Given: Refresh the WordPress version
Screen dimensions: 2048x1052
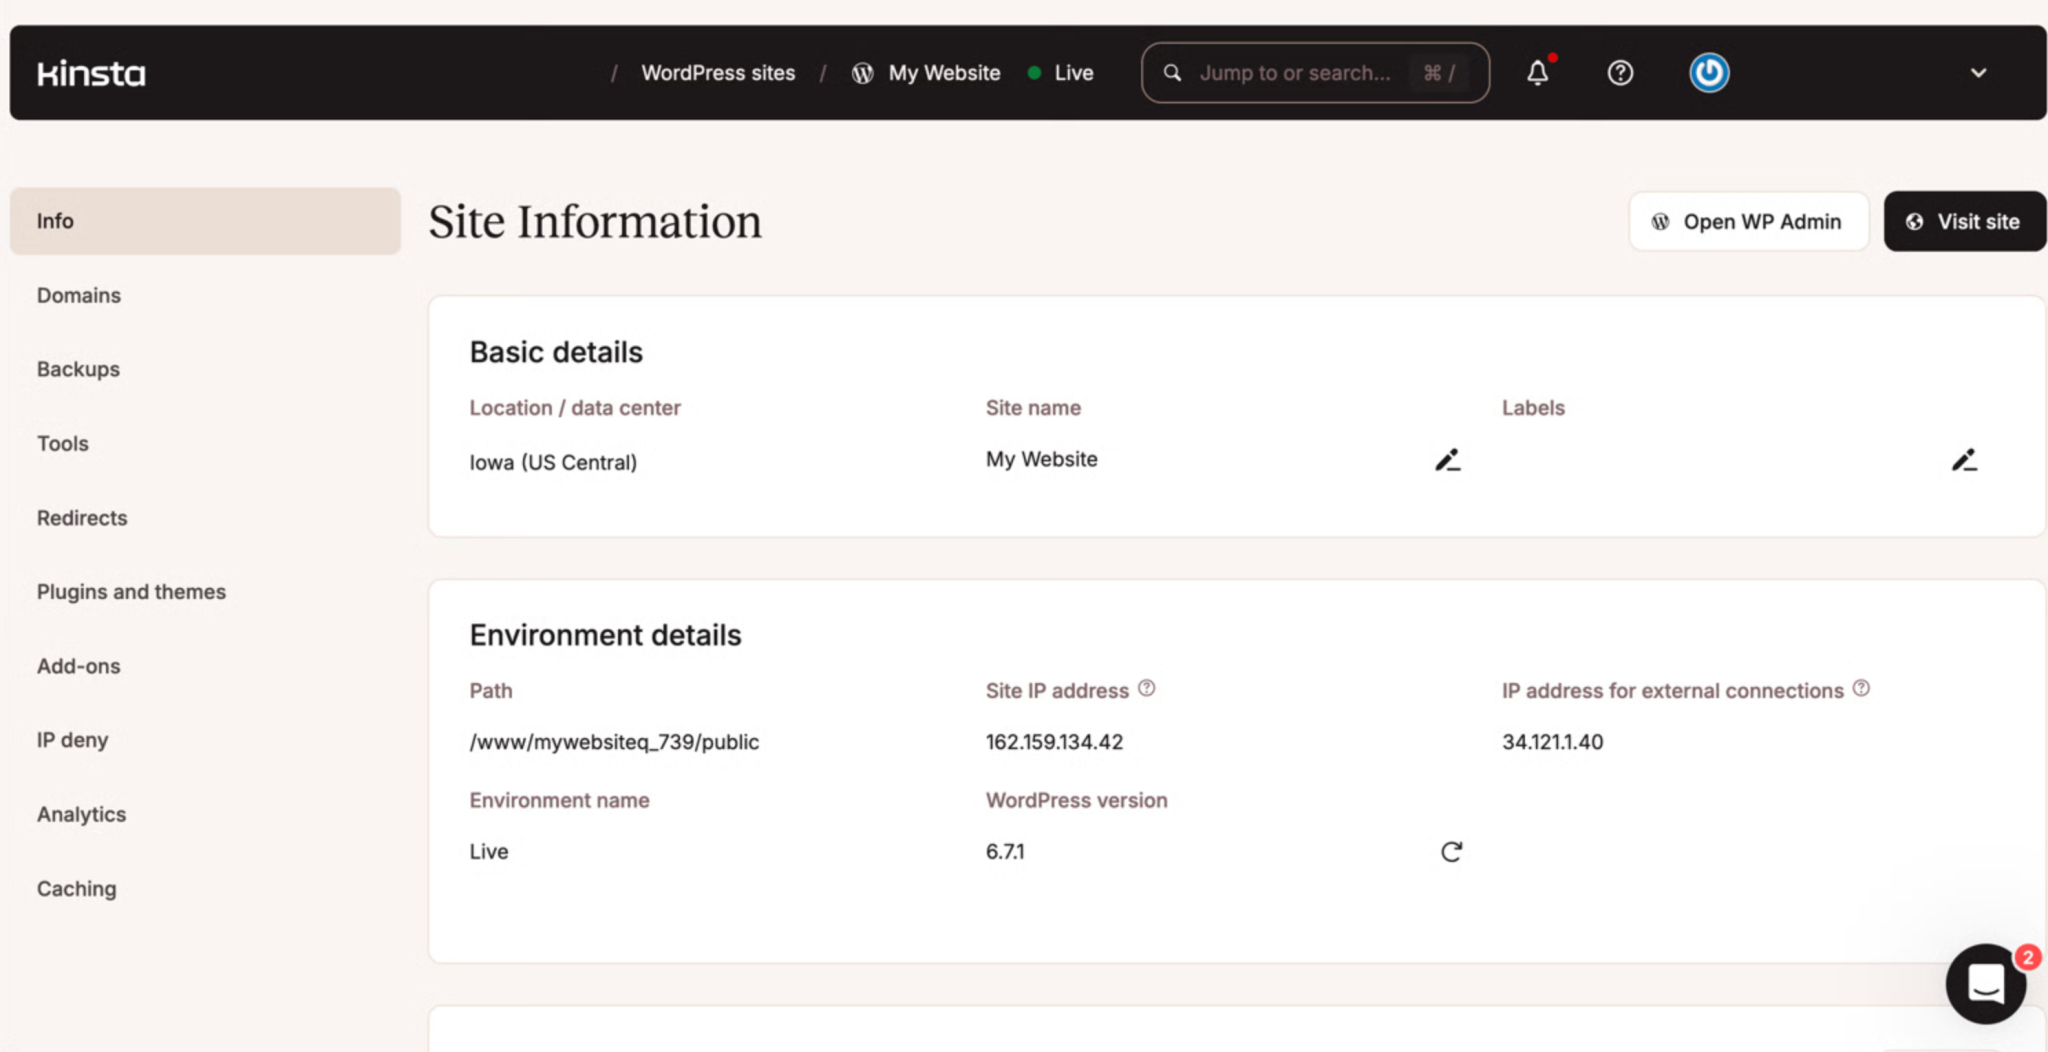Looking at the screenshot, I should click(x=1451, y=851).
